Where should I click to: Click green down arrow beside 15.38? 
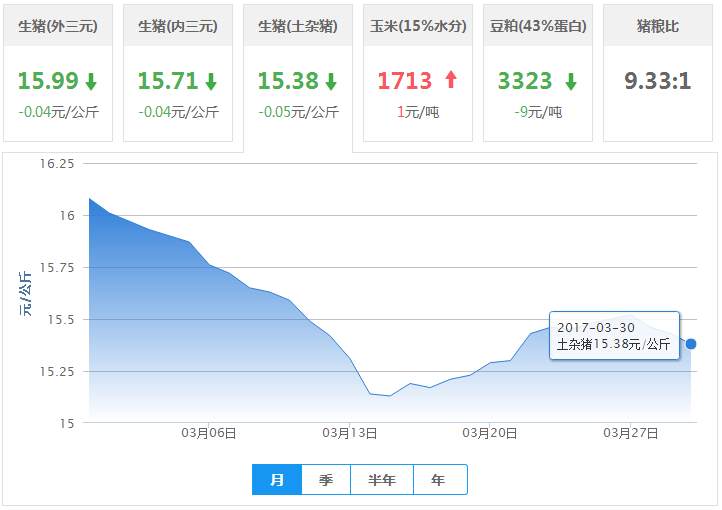coord(331,82)
